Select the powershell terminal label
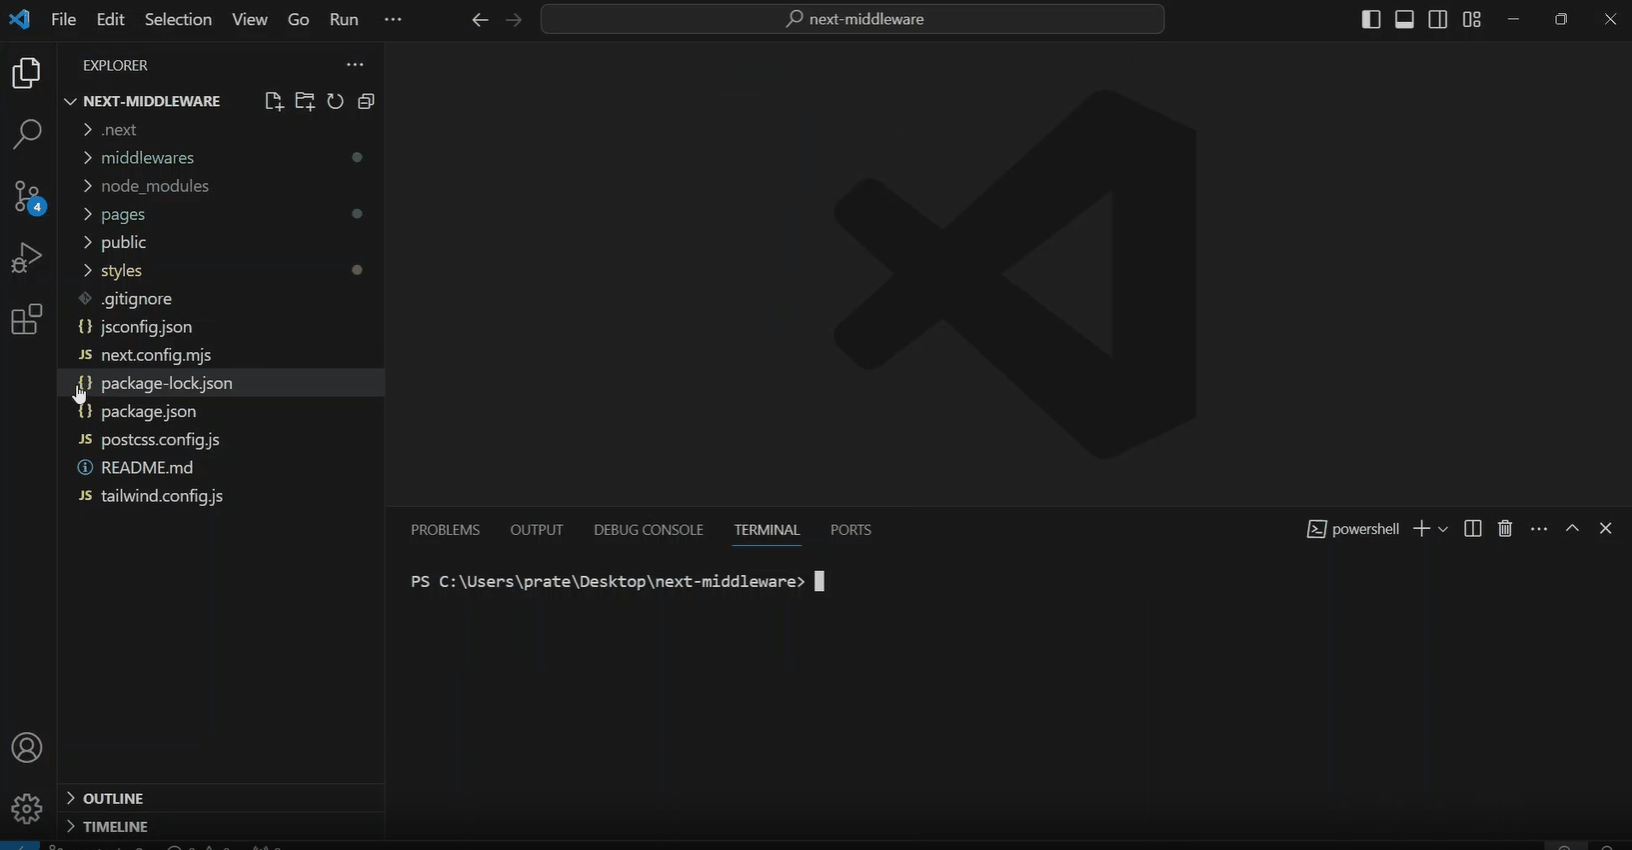 click(x=1353, y=529)
